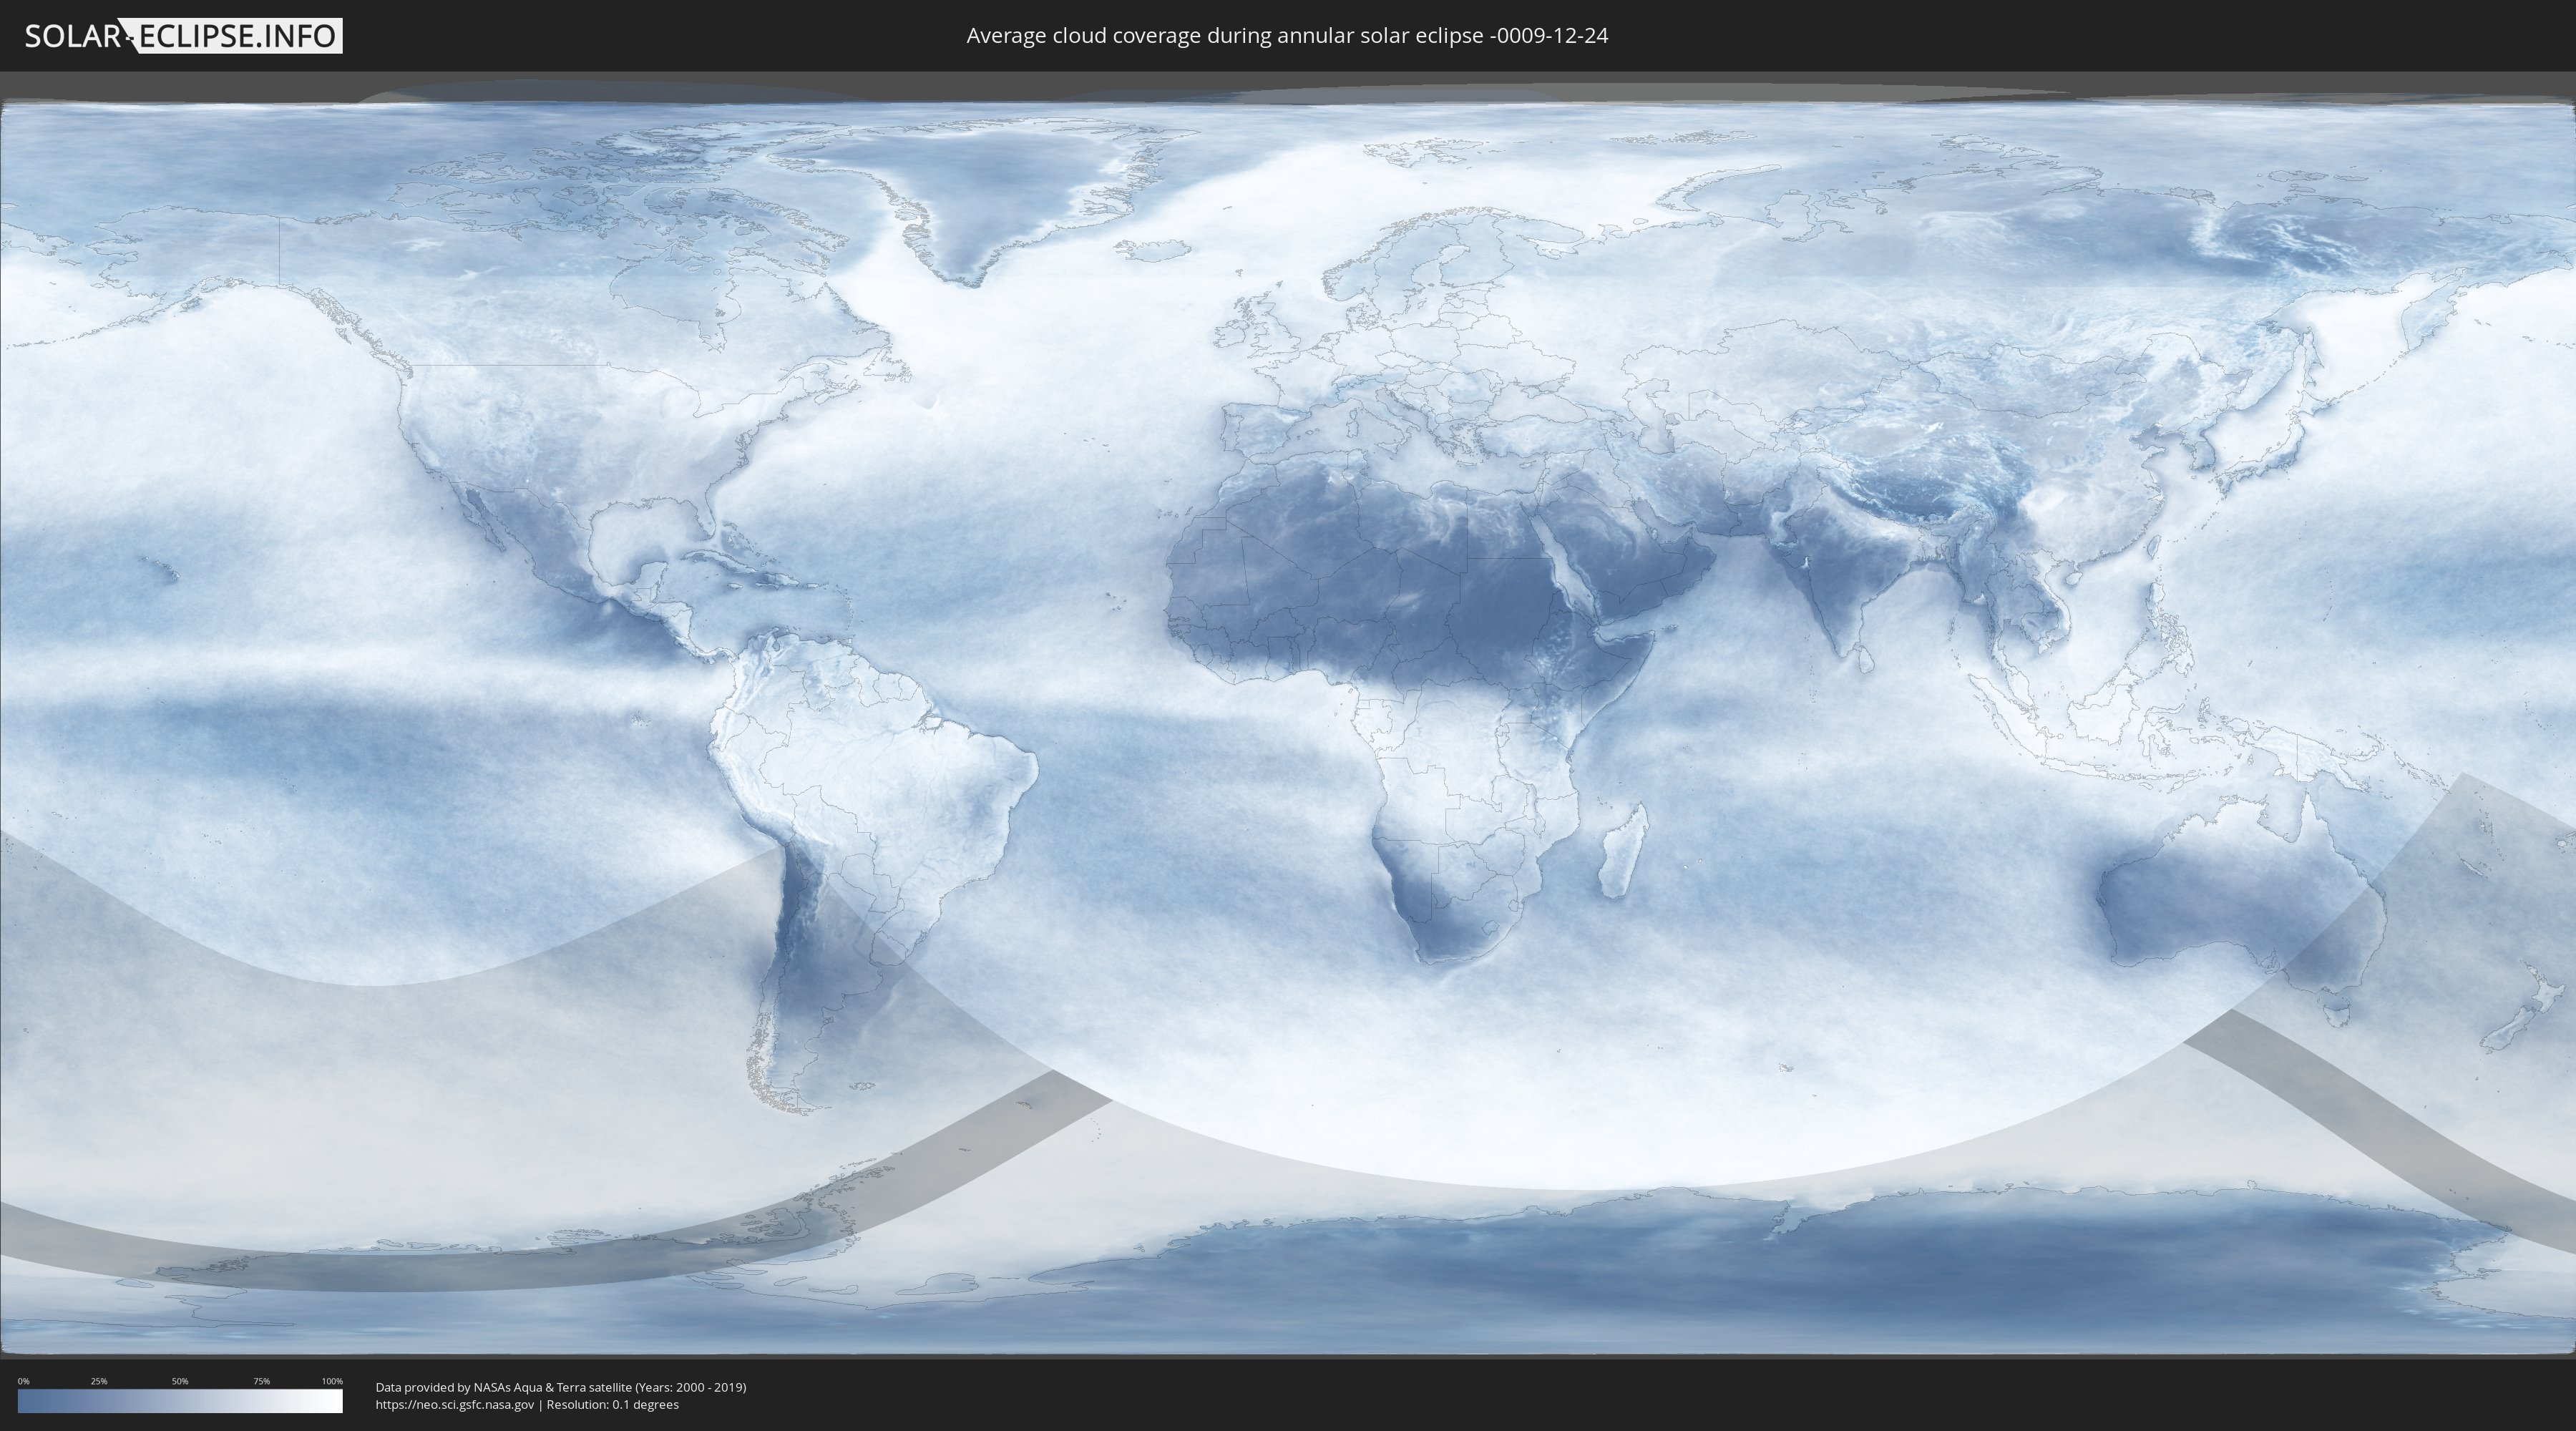Click the NASA Aqua & Terra data credit

560,1387
